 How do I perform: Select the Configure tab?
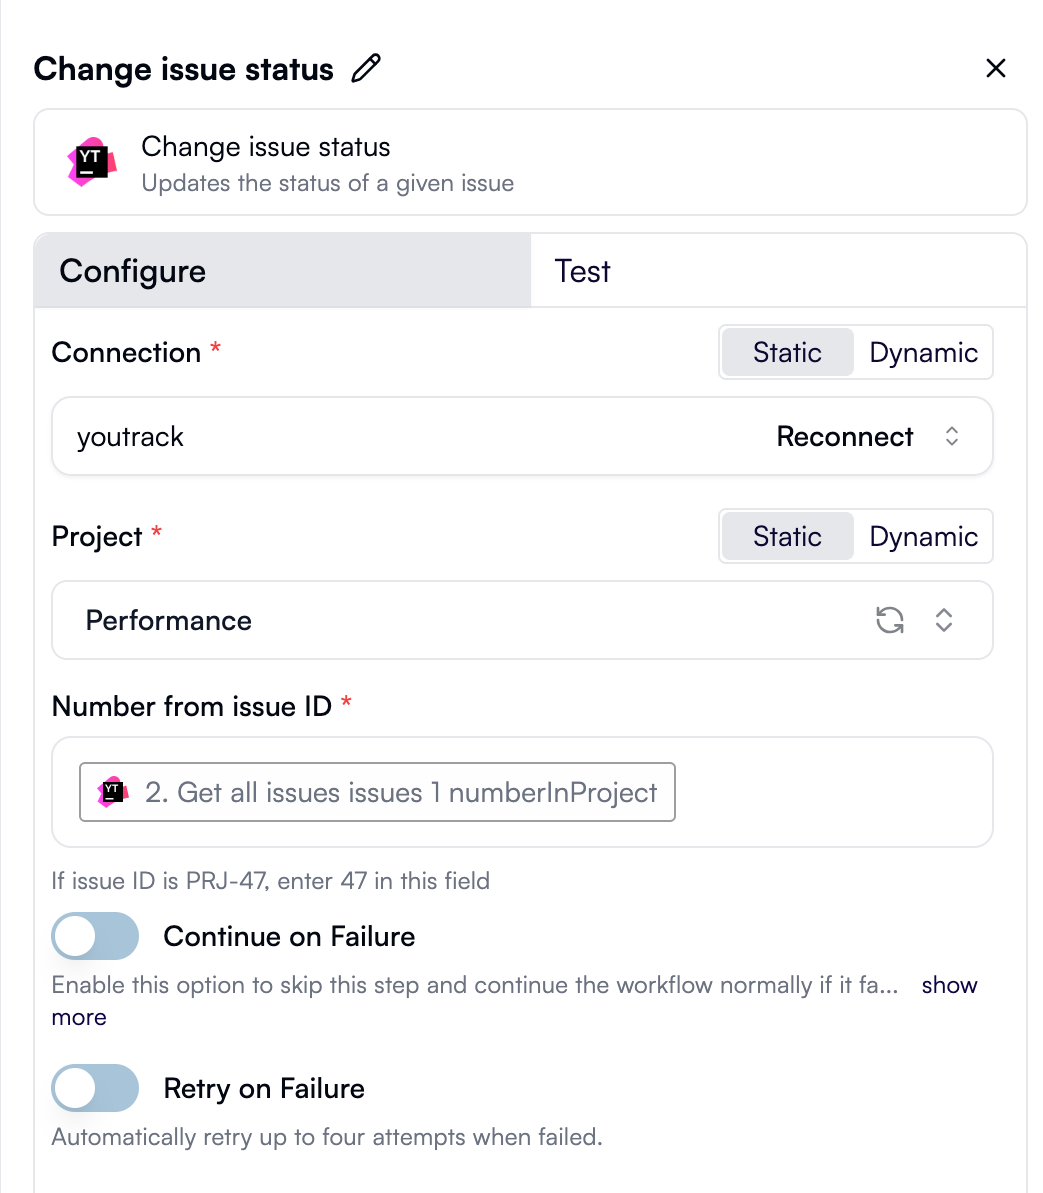pyautogui.click(x=133, y=270)
